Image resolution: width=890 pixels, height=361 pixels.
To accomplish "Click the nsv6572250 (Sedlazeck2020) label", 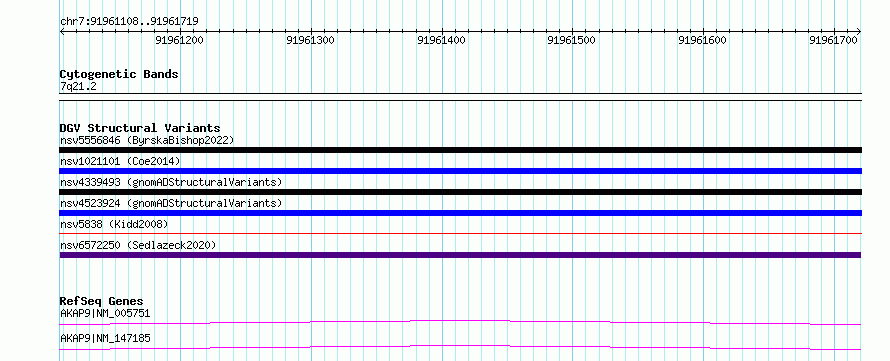I will pos(138,245).
